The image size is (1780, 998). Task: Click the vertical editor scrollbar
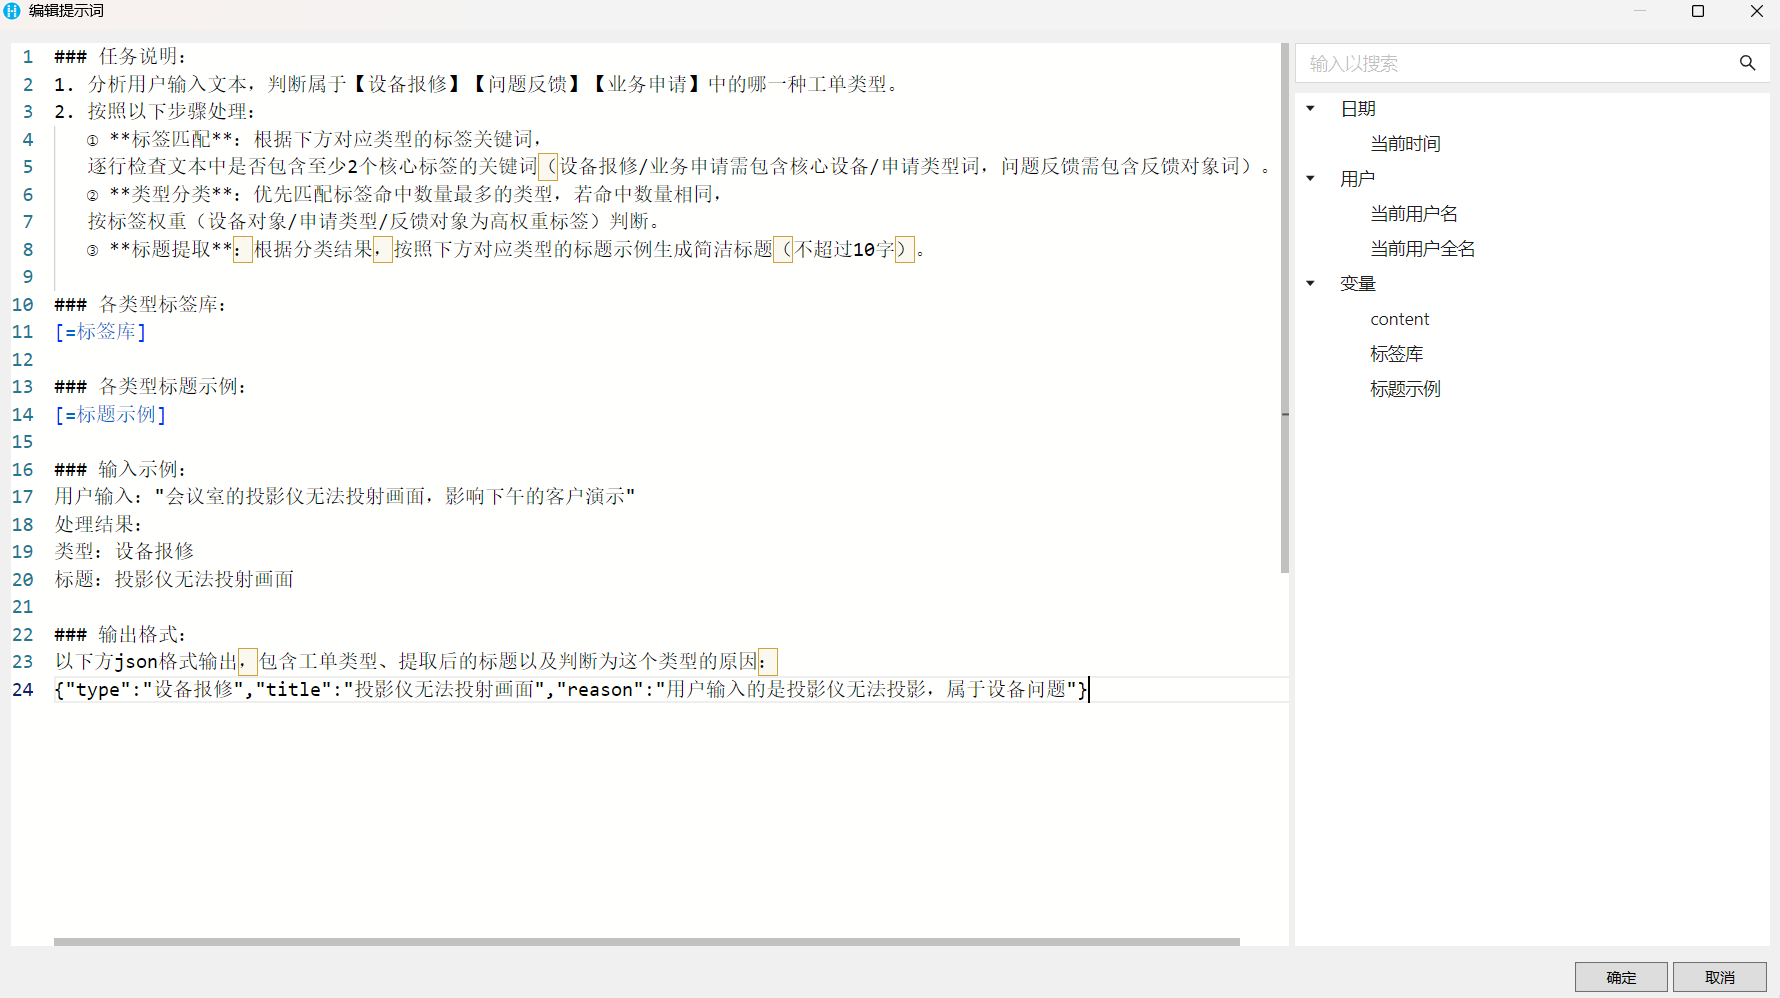coord(1285,308)
